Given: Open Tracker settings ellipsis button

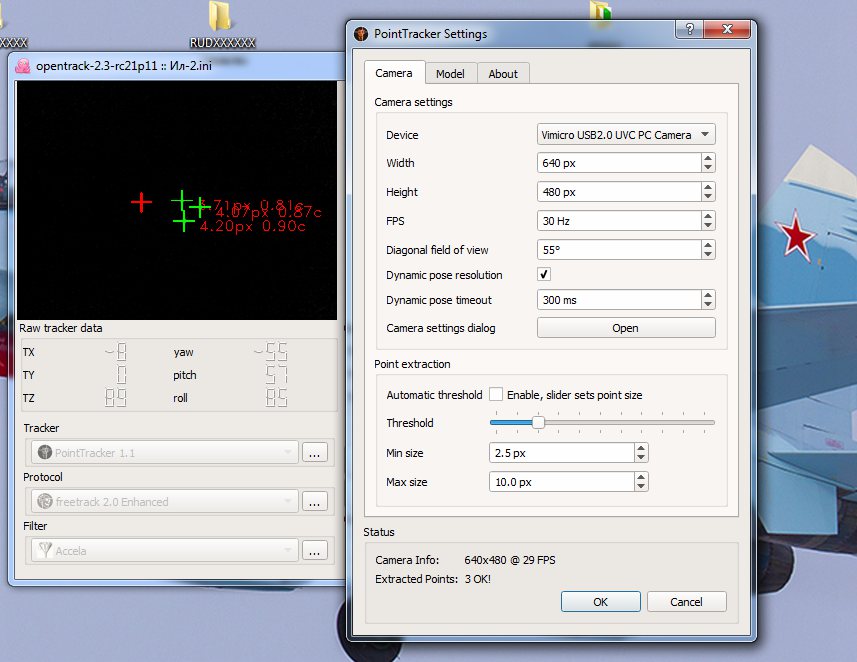Looking at the screenshot, I should pos(314,452).
